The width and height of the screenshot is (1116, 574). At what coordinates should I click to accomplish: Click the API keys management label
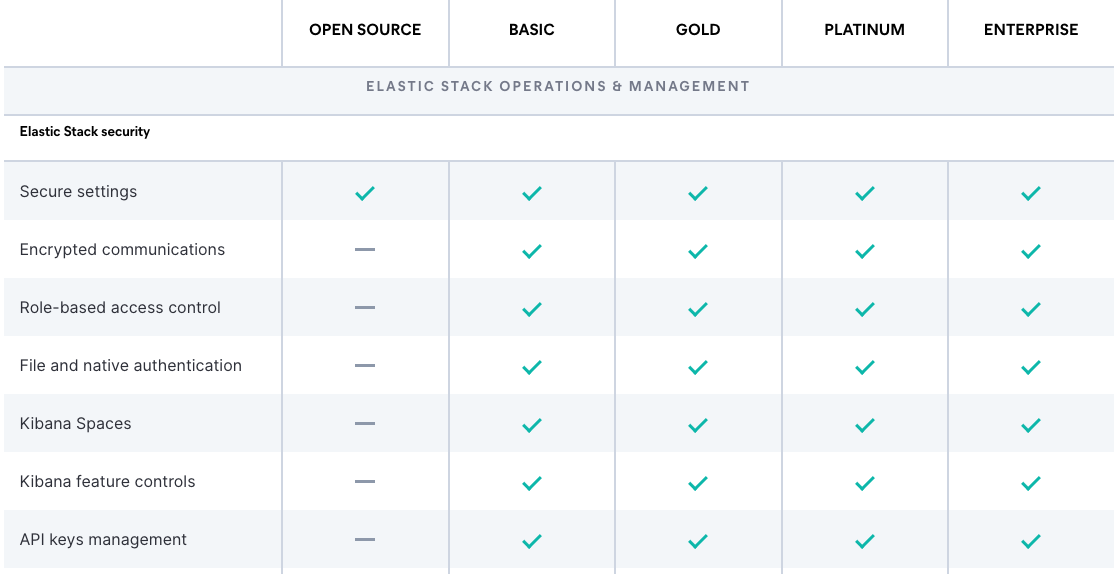coord(103,540)
